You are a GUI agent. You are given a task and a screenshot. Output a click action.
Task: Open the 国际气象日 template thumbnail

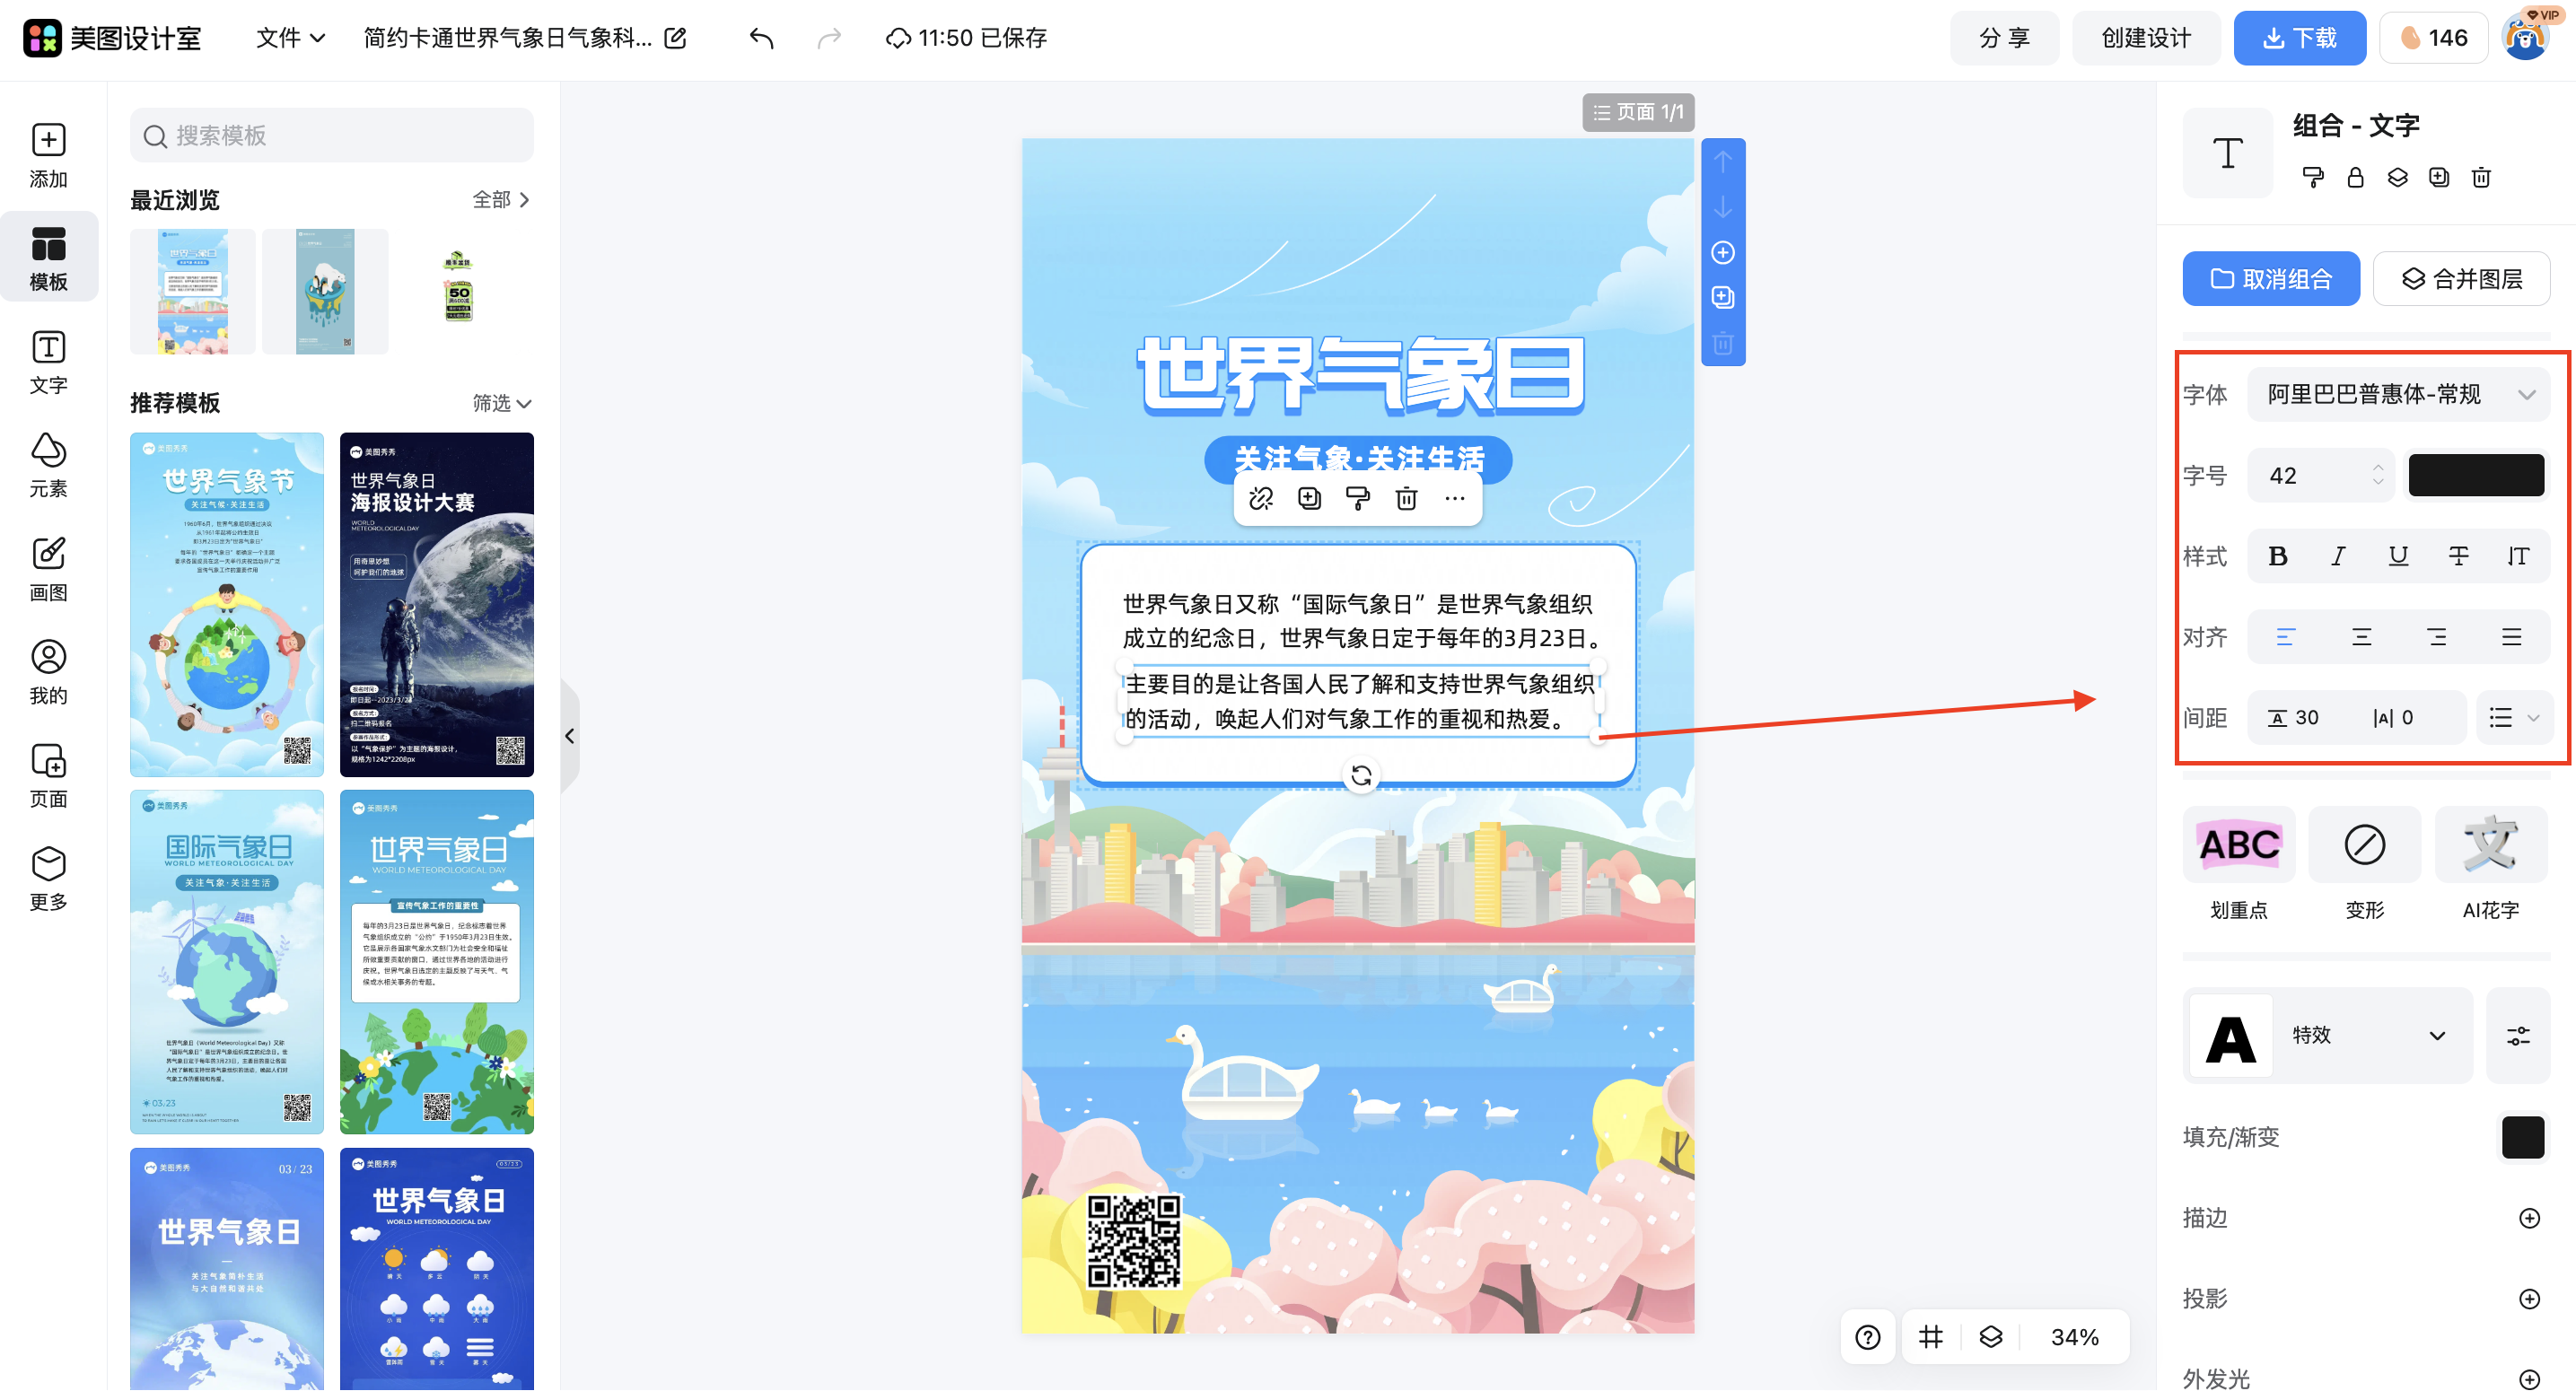[226, 963]
